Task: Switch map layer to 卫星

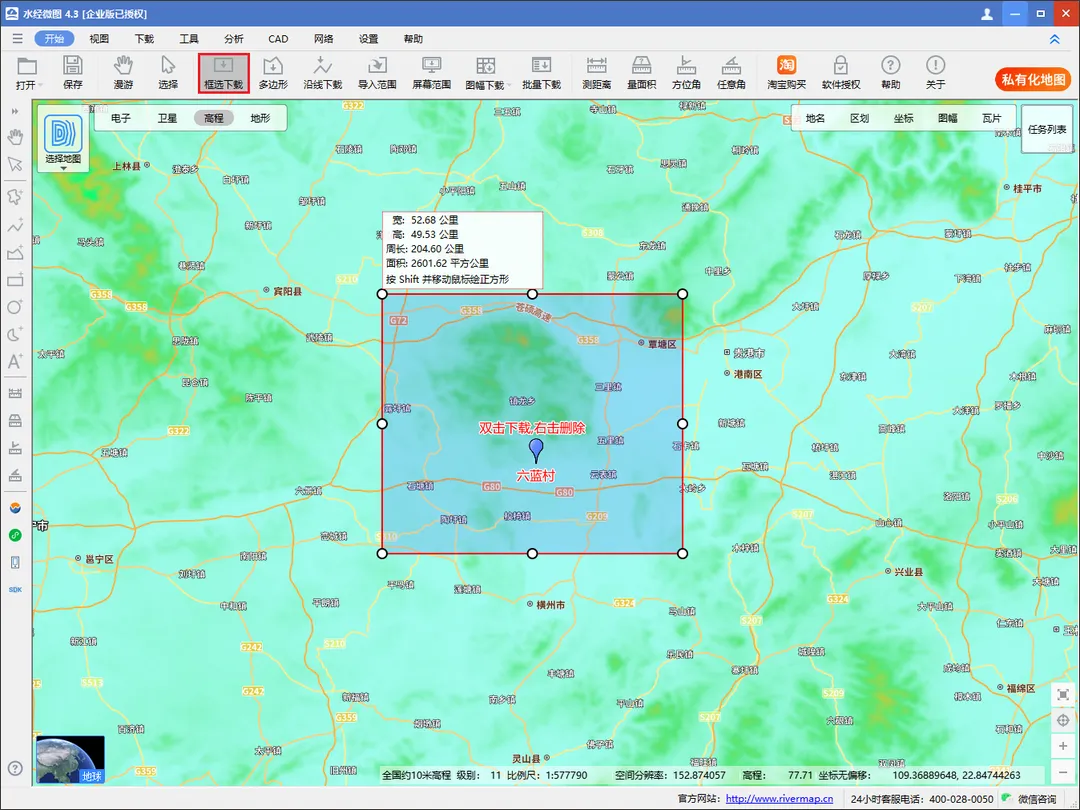Action: pos(167,118)
